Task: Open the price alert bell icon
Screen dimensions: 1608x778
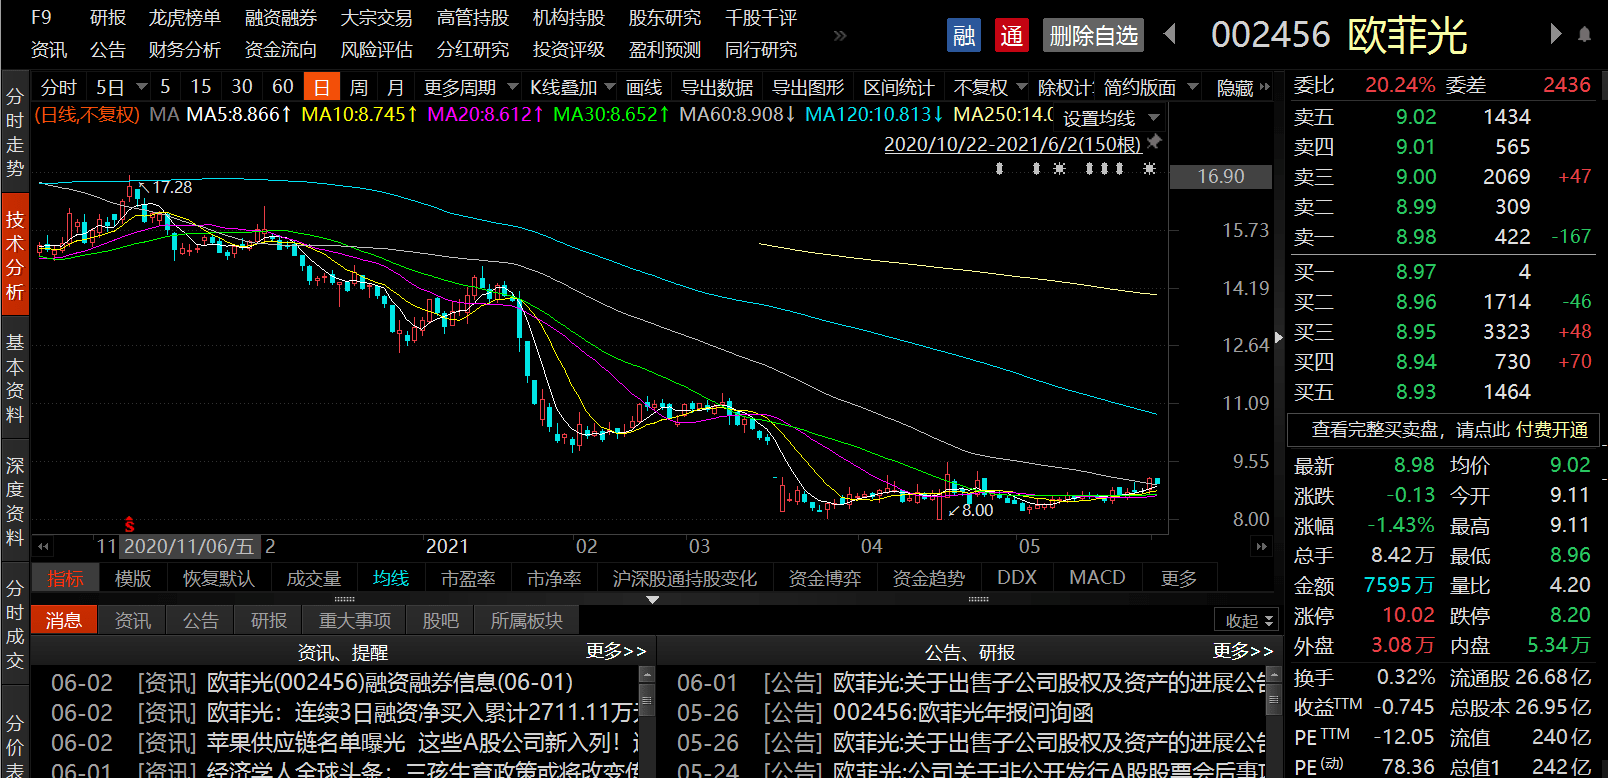Action: pos(1584,34)
